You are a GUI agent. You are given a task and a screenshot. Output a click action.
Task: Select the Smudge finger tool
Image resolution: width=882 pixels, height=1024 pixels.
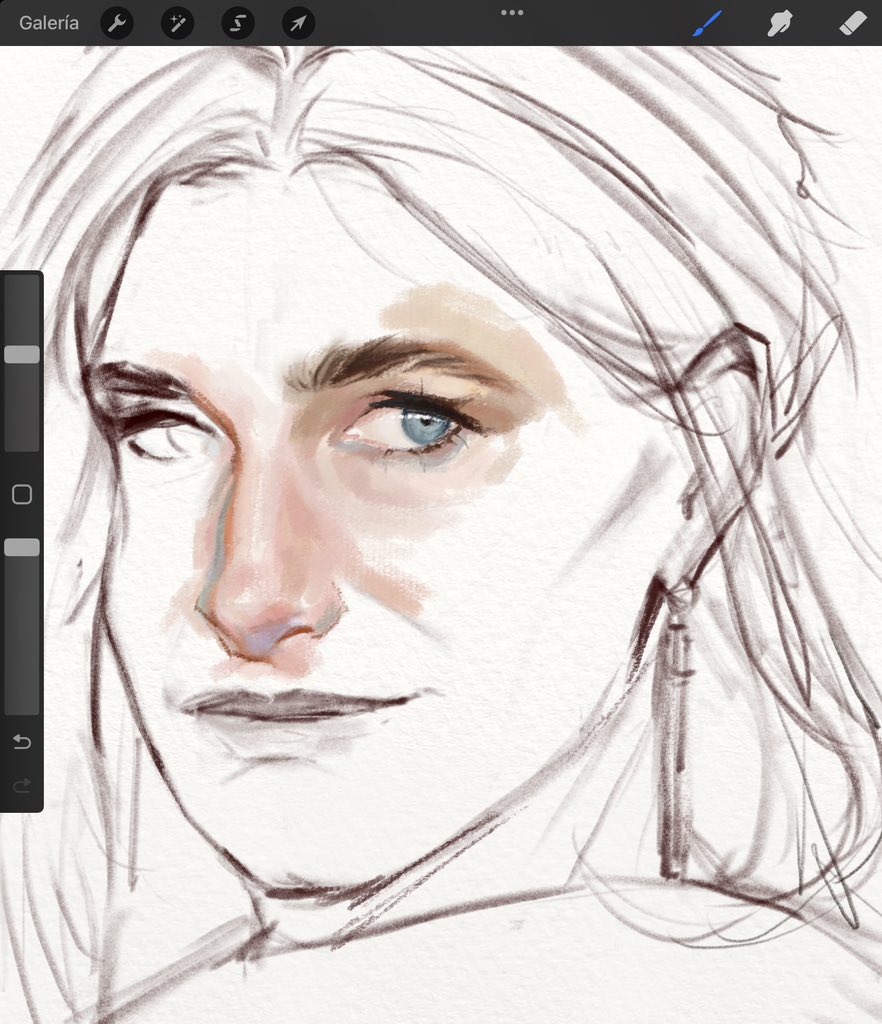pyautogui.click(x=779, y=23)
